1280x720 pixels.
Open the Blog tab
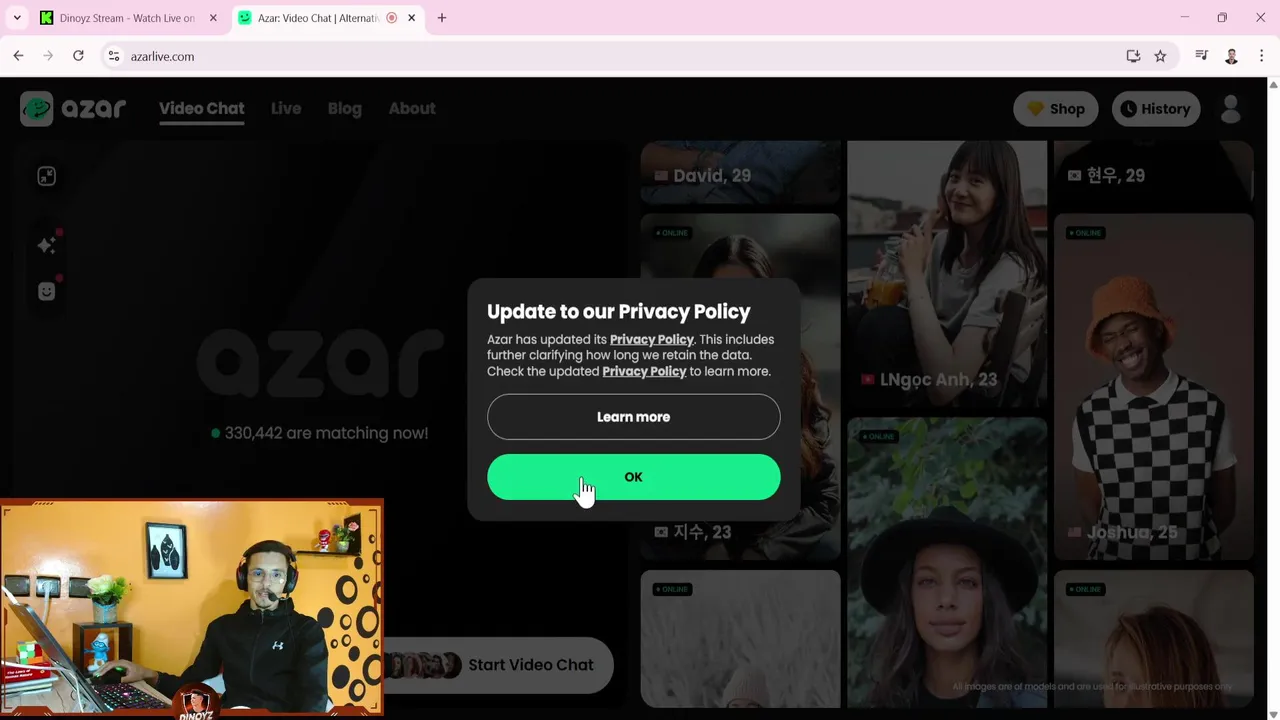pos(345,108)
